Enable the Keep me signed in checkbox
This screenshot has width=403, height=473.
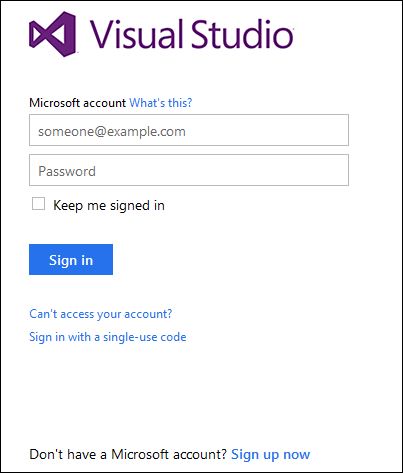click(38, 204)
